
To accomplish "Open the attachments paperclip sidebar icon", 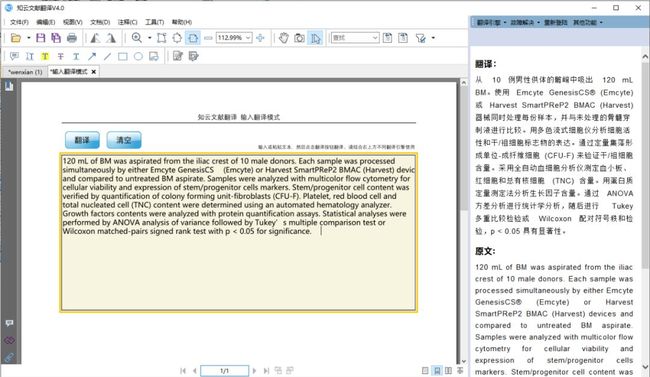I will (x=9, y=358).
